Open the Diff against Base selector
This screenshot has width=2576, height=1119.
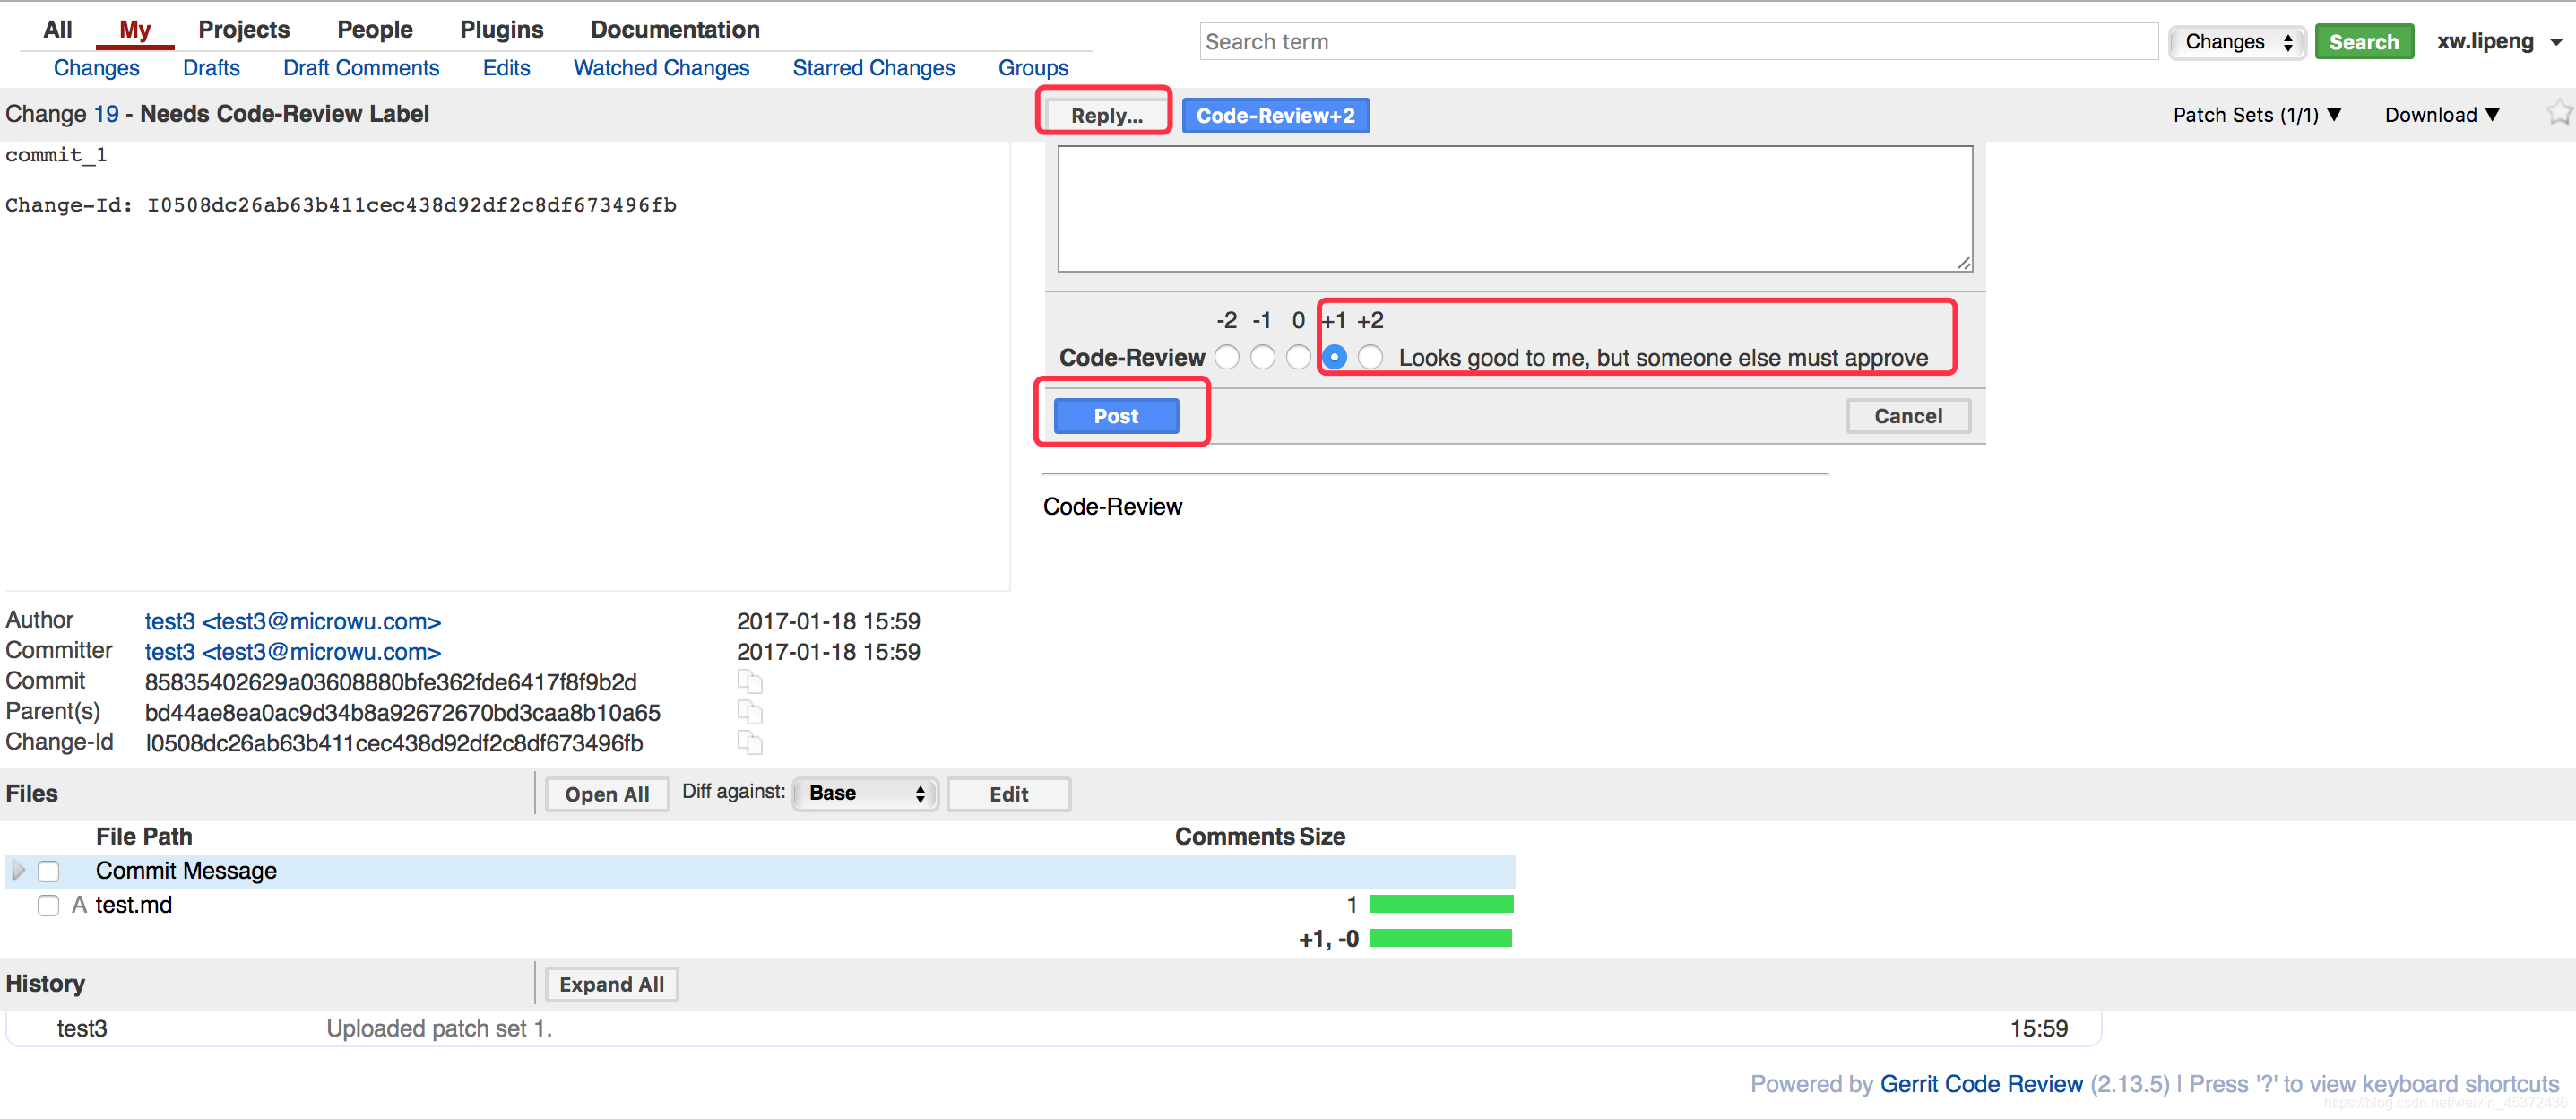click(865, 794)
